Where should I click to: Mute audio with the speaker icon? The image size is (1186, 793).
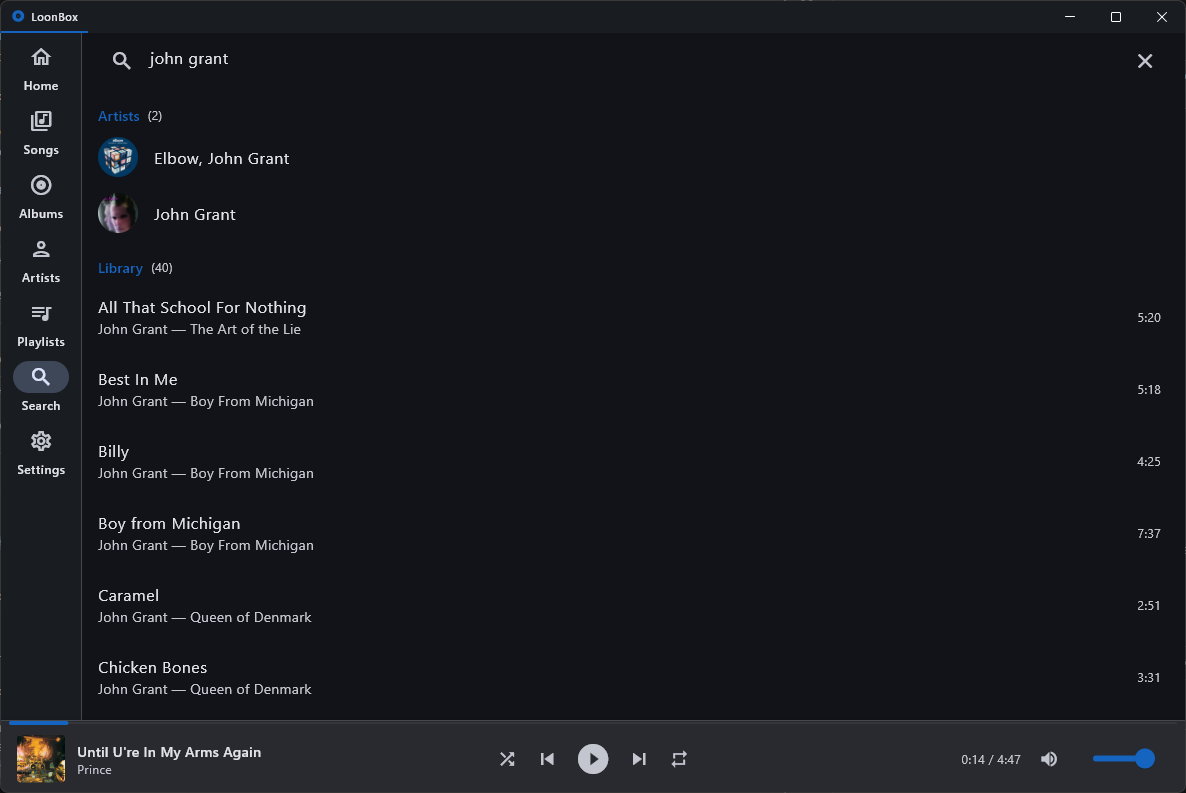click(1048, 758)
